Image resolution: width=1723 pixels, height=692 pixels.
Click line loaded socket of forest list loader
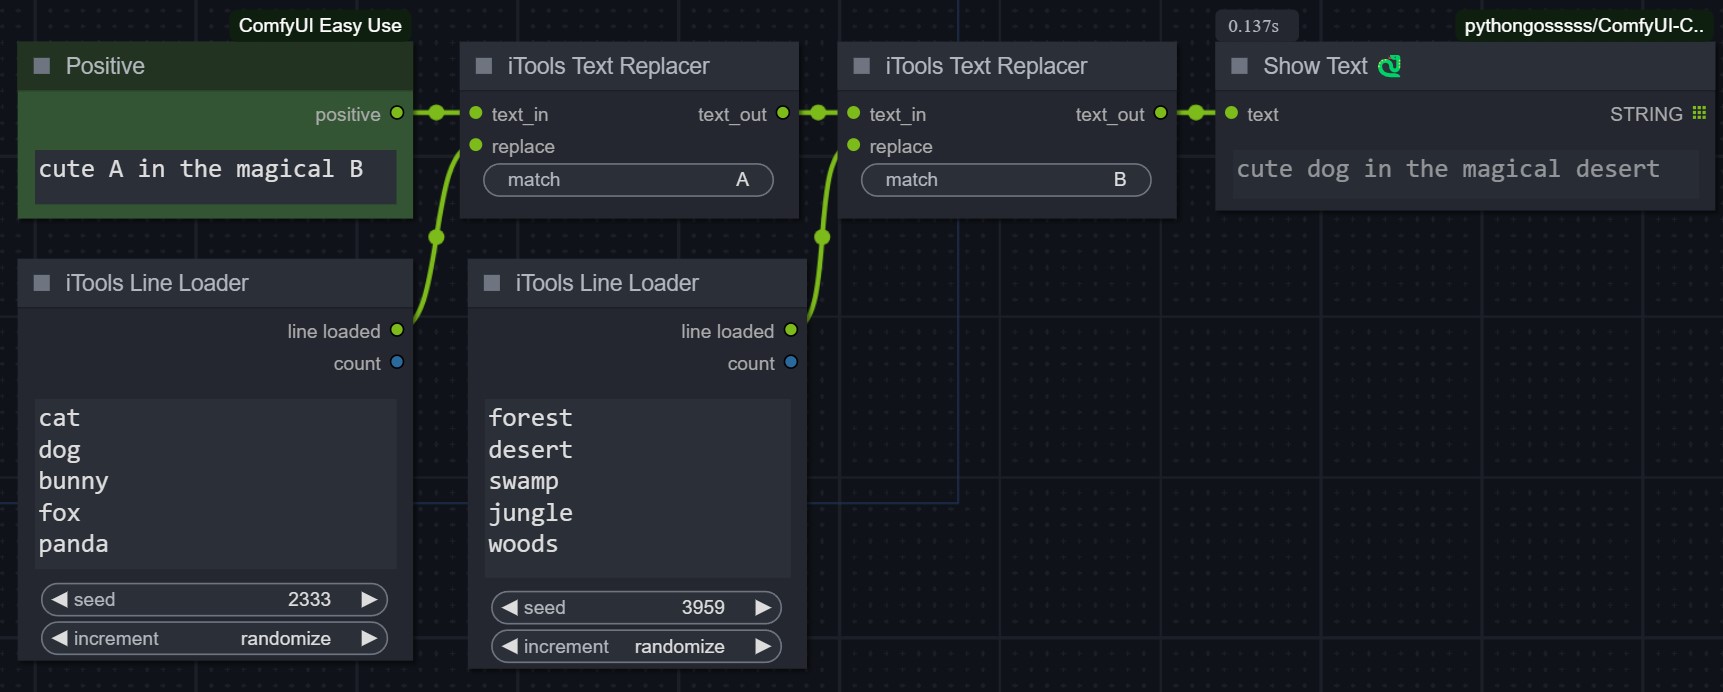point(791,330)
